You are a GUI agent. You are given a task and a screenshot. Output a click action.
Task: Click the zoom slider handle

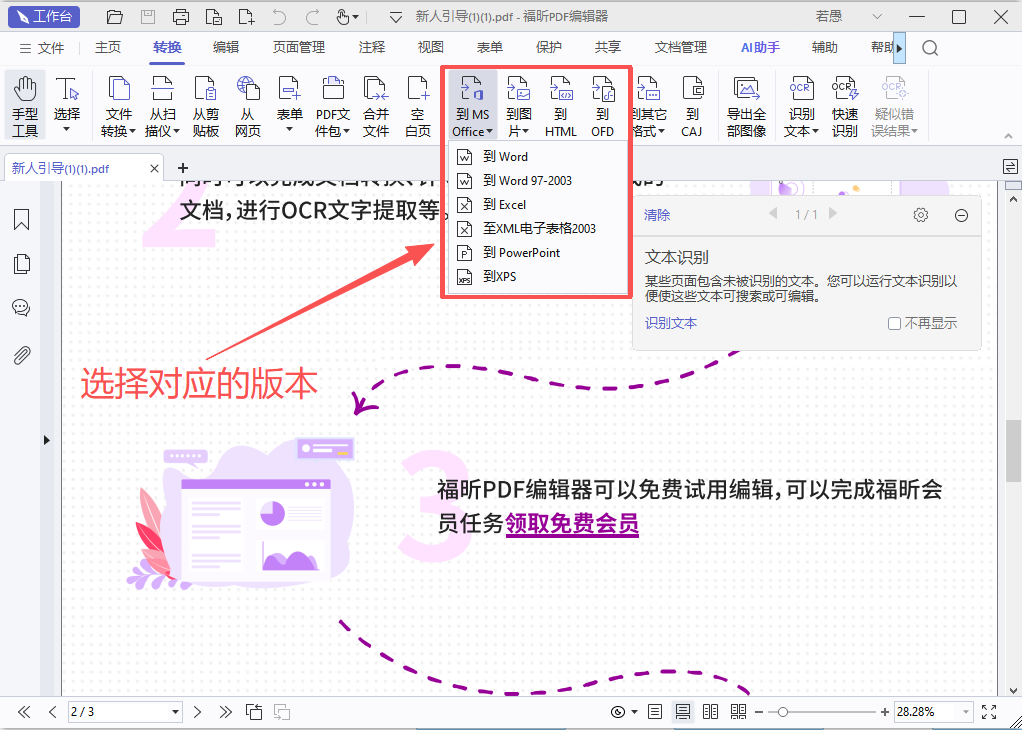click(x=783, y=712)
